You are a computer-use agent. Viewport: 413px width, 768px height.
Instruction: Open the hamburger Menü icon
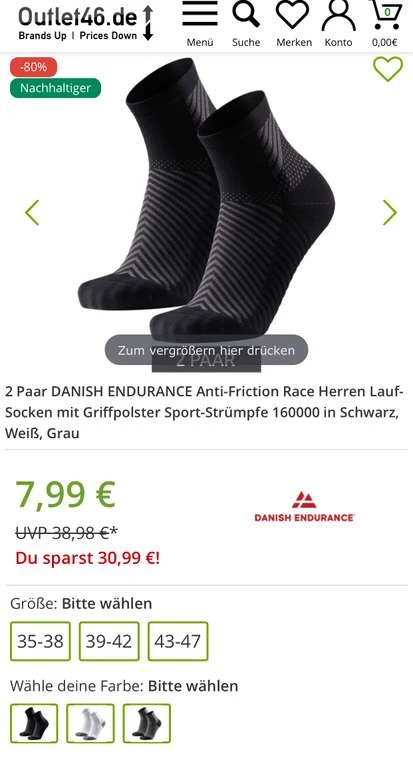click(200, 15)
